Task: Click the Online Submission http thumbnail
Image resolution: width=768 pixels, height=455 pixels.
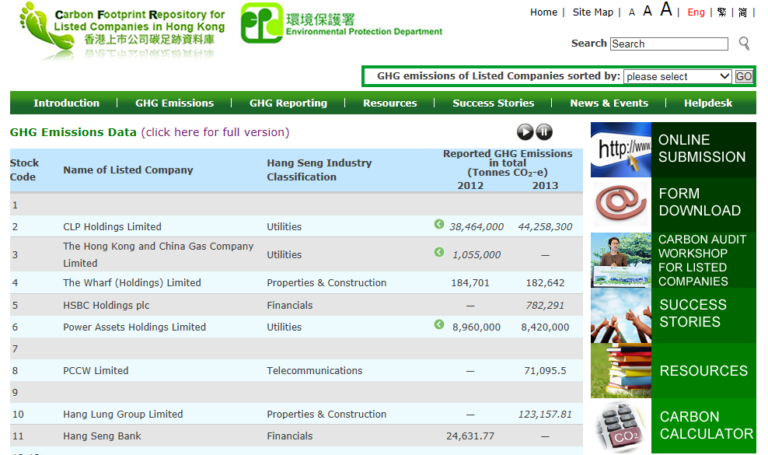Action: (x=621, y=149)
